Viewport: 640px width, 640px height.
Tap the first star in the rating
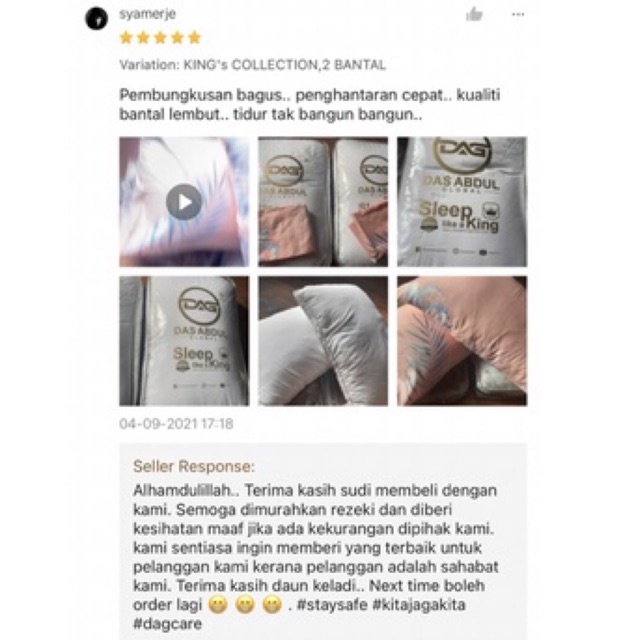coord(126,38)
